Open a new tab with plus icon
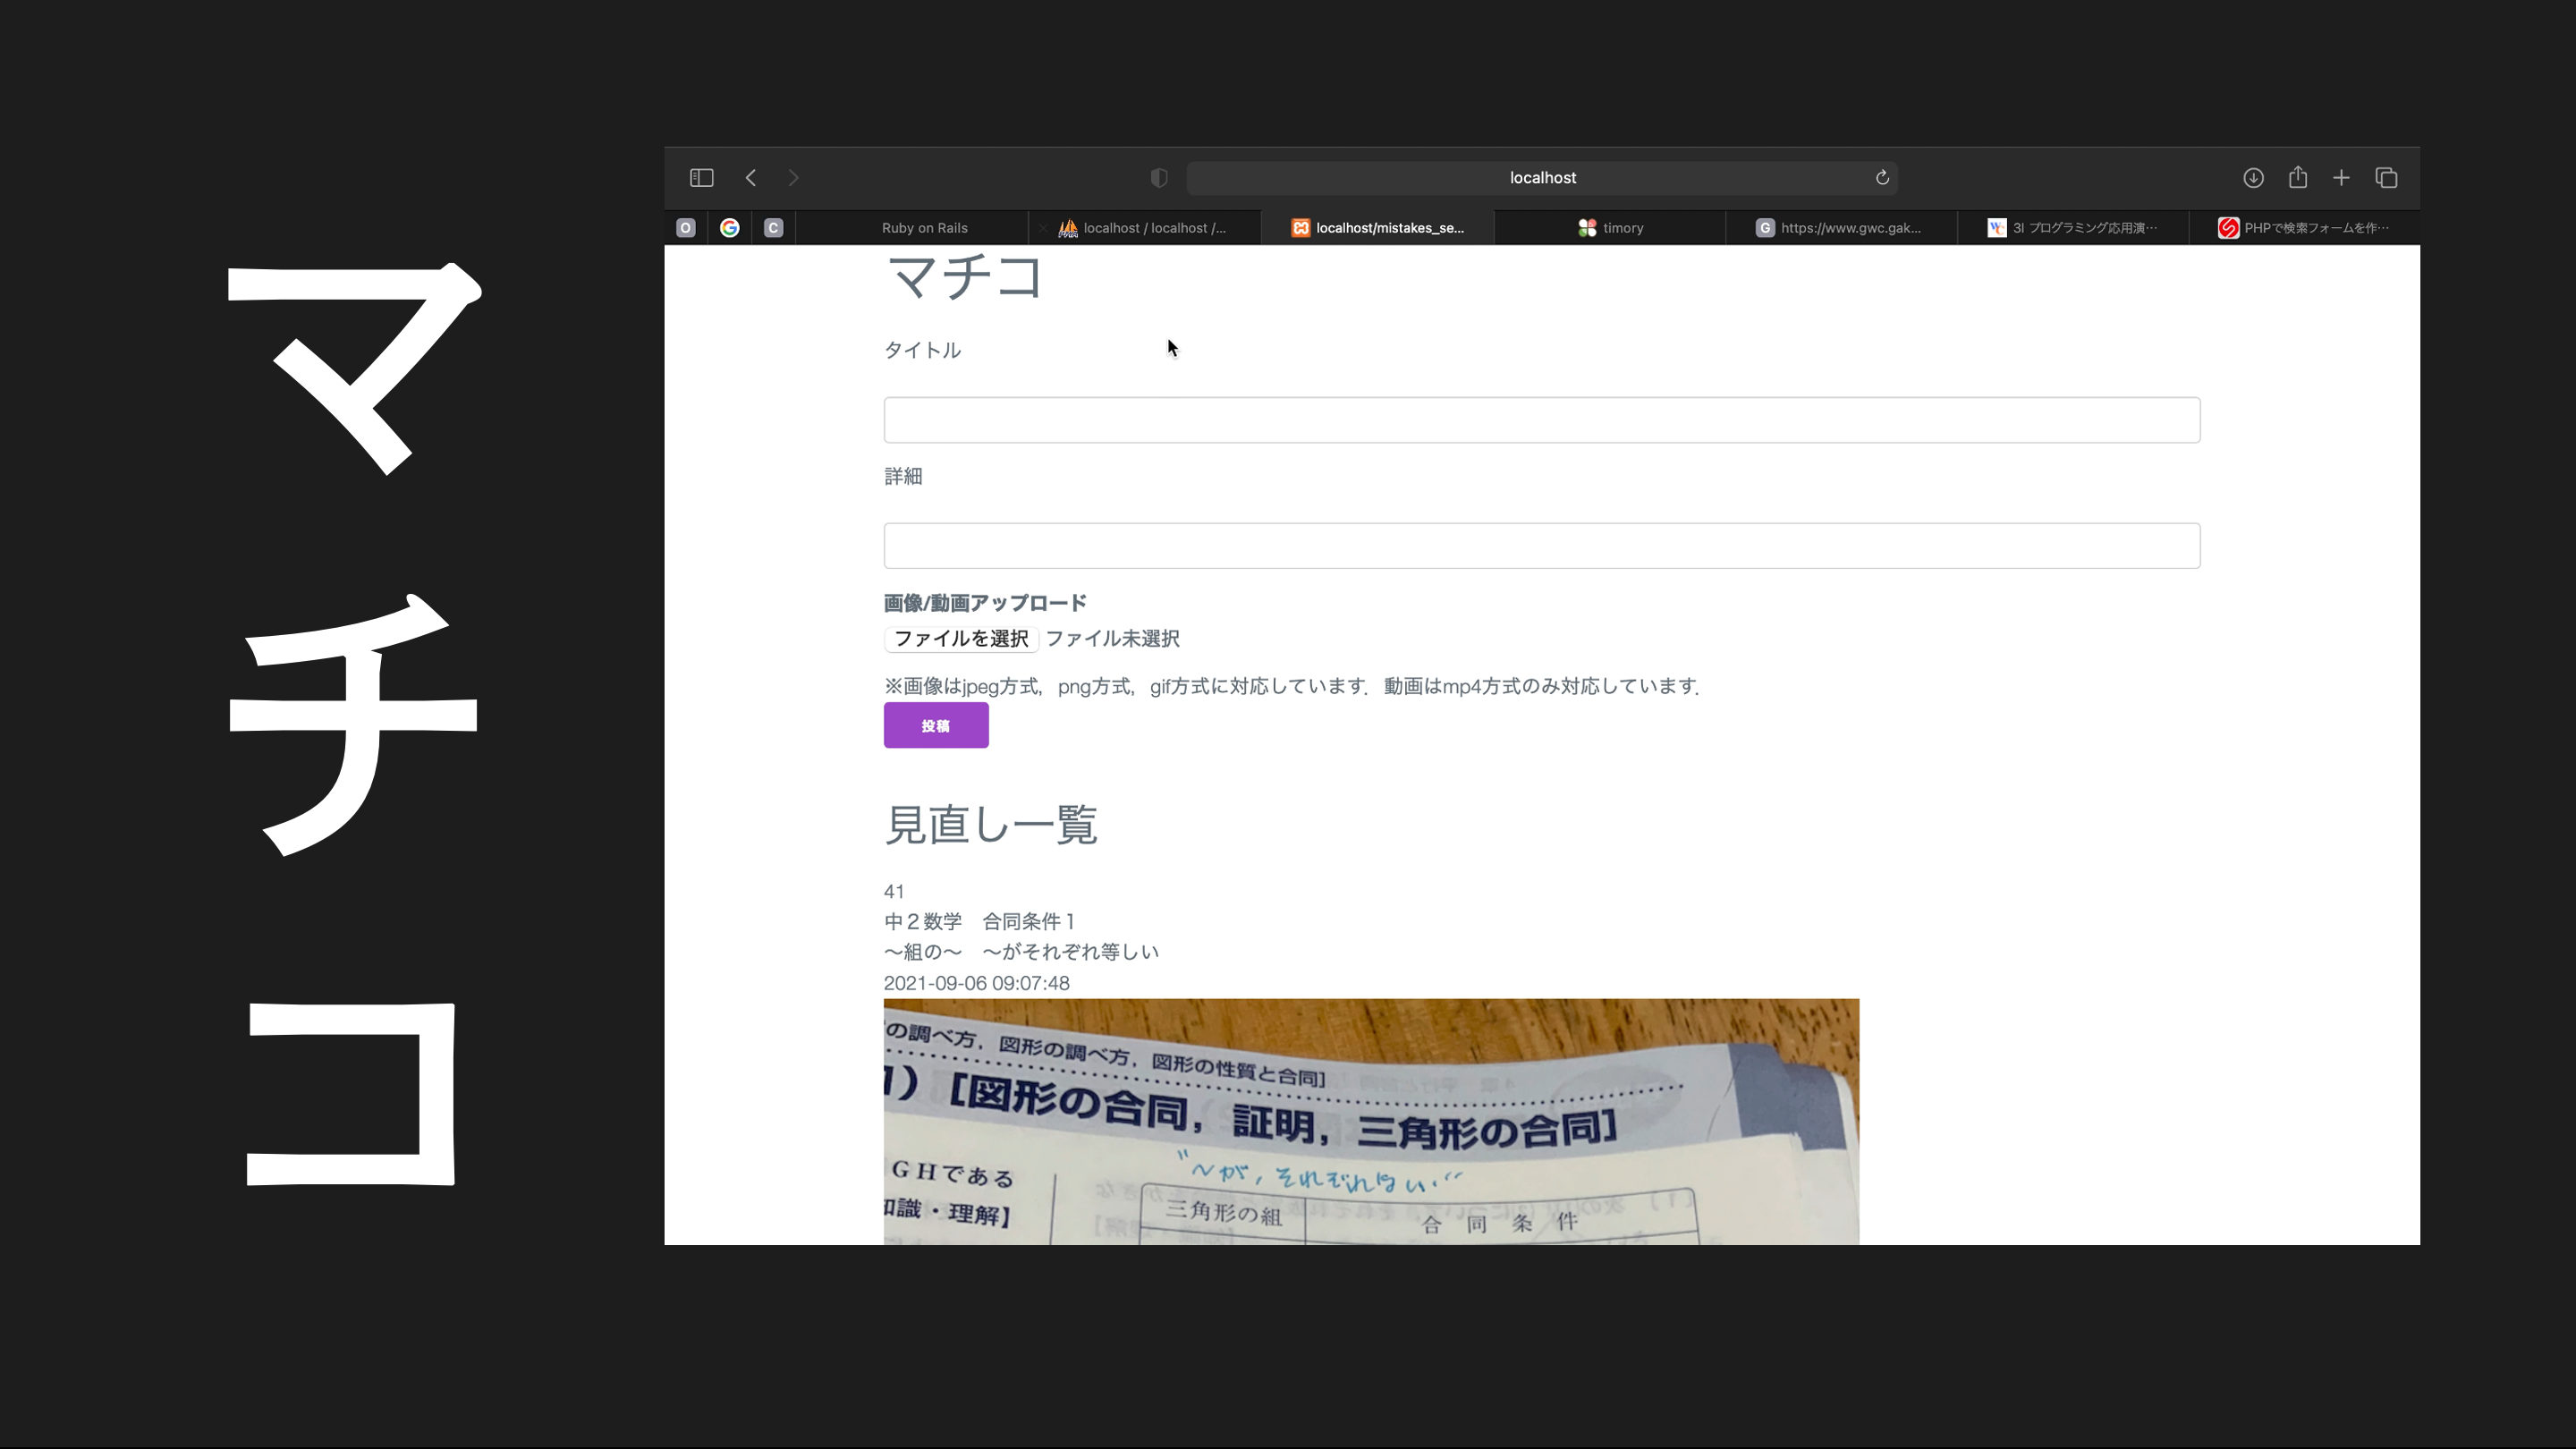 (2341, 178)
